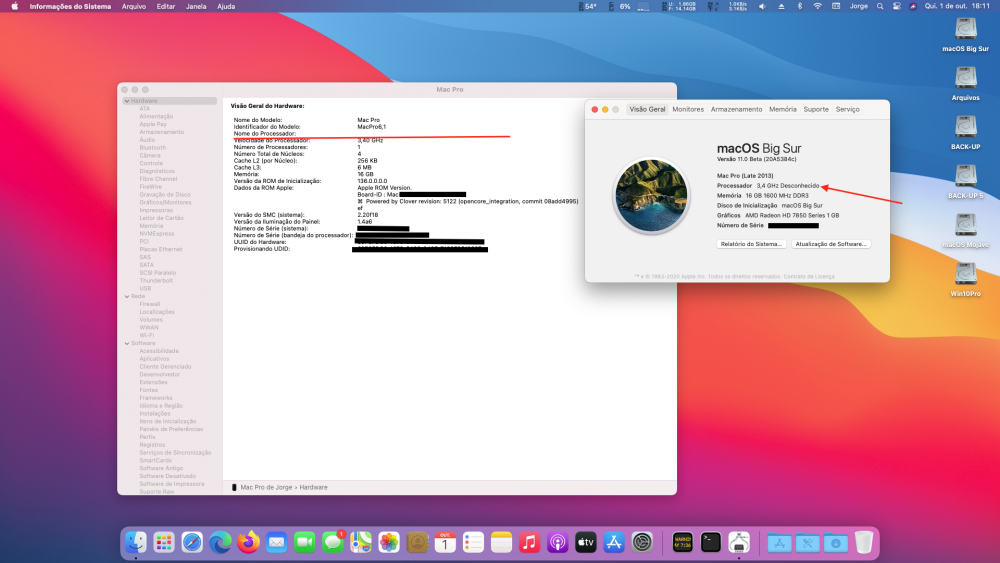
Task: Select Armazenamento in Hardware sidebar list
Action: coord(161,132)
